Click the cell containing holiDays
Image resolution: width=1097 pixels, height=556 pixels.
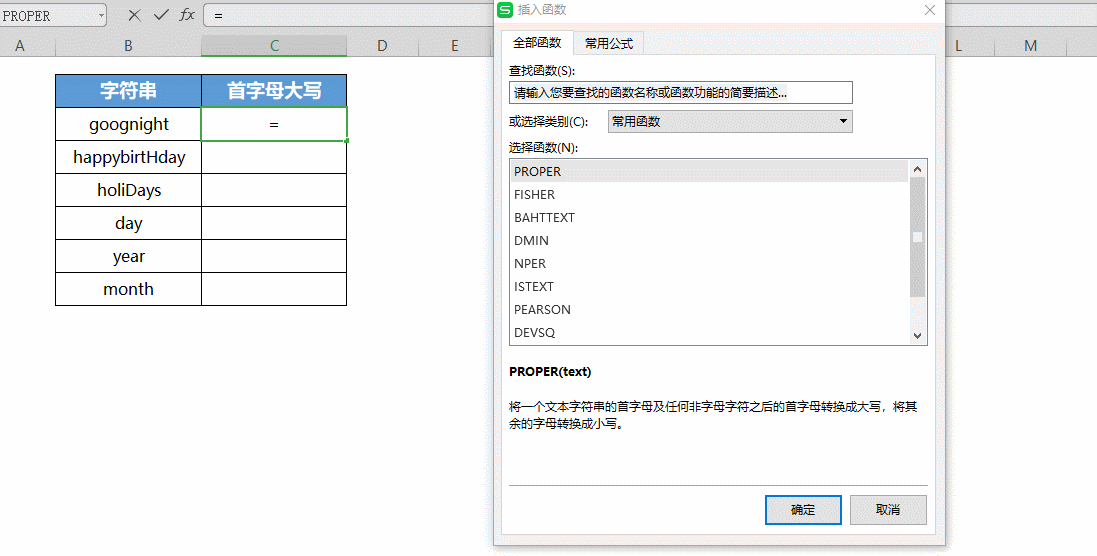pyautogui.click(x=128, y=190)
